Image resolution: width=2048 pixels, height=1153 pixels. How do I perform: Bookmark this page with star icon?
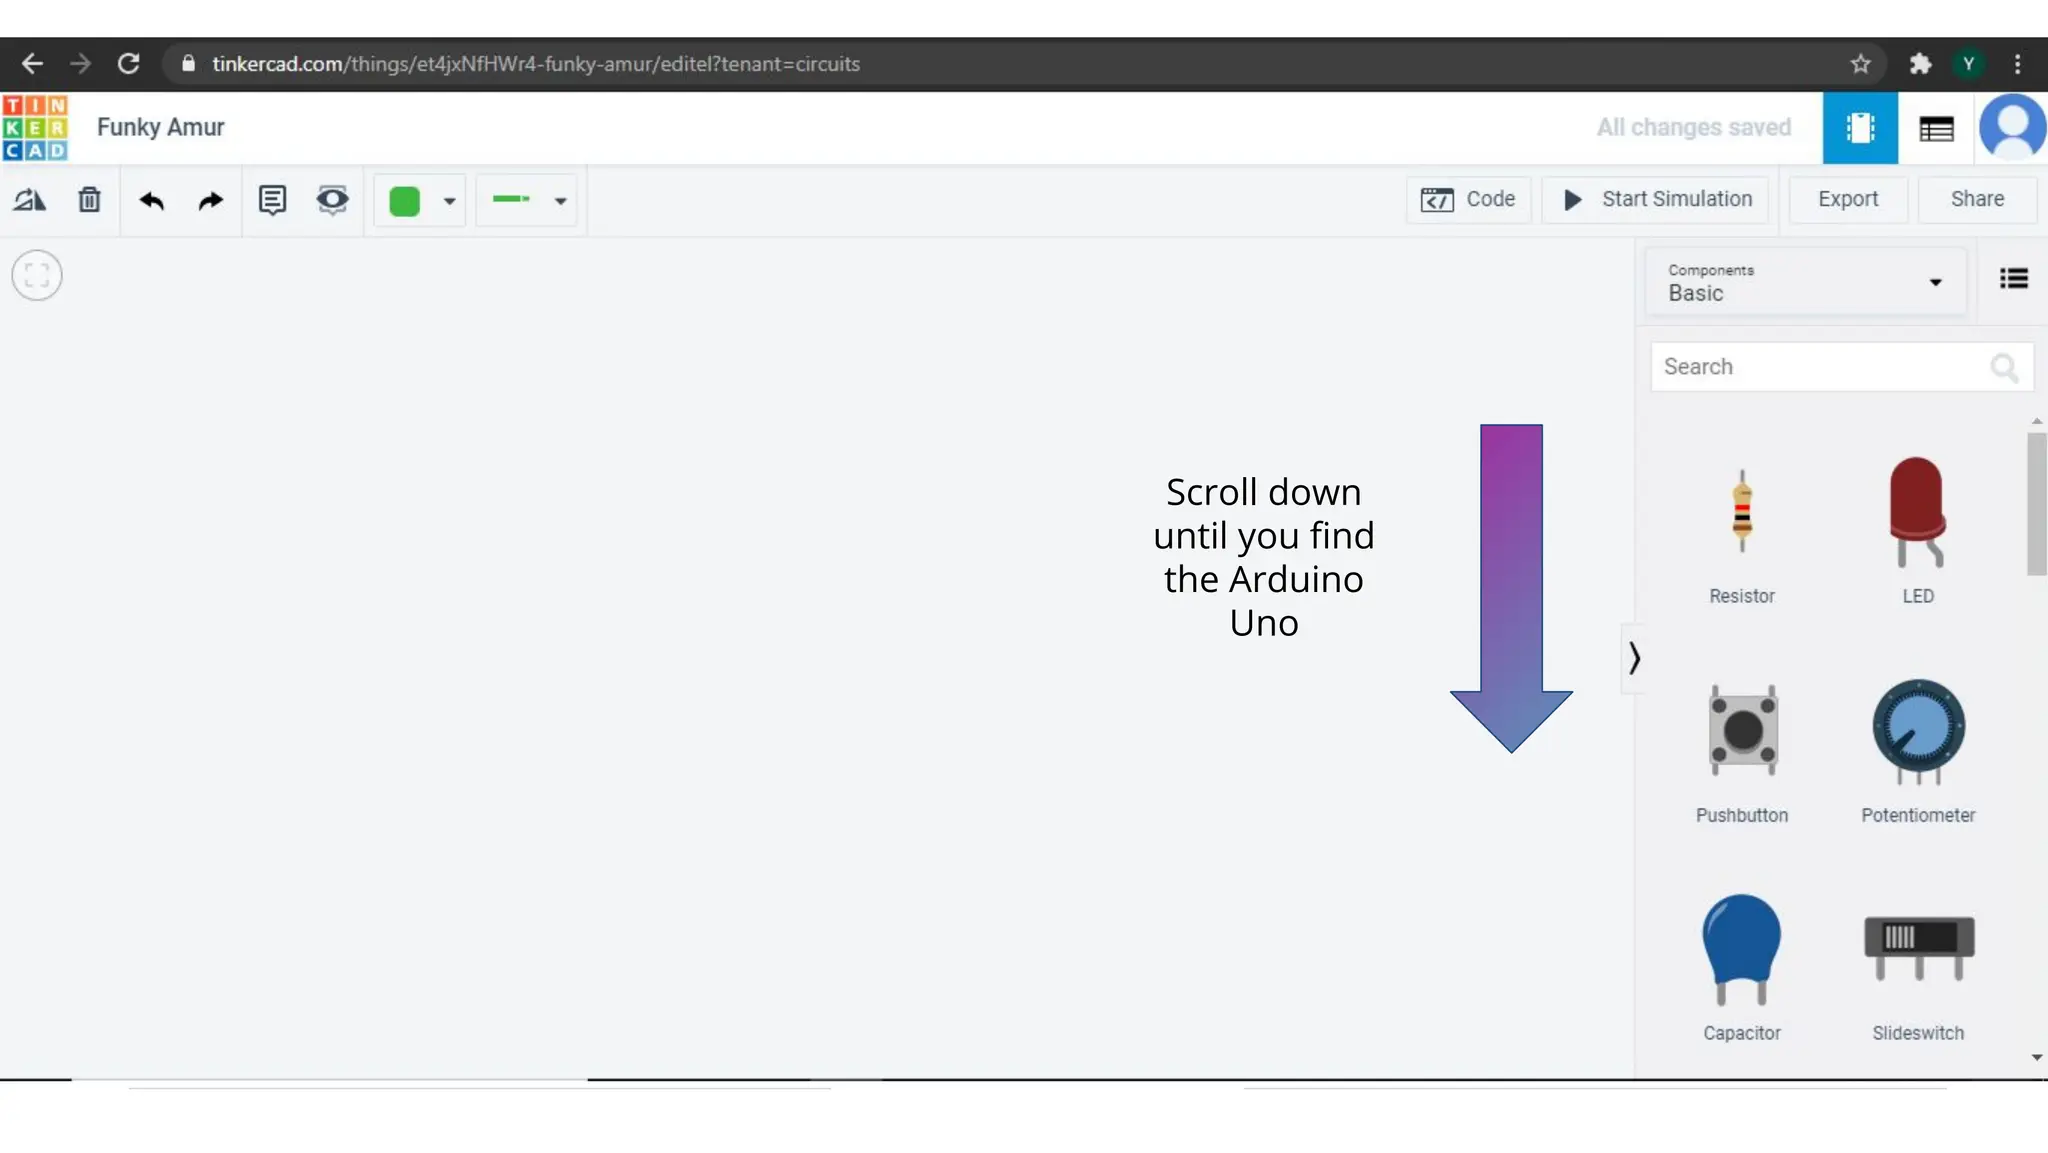coord(1860,64)
